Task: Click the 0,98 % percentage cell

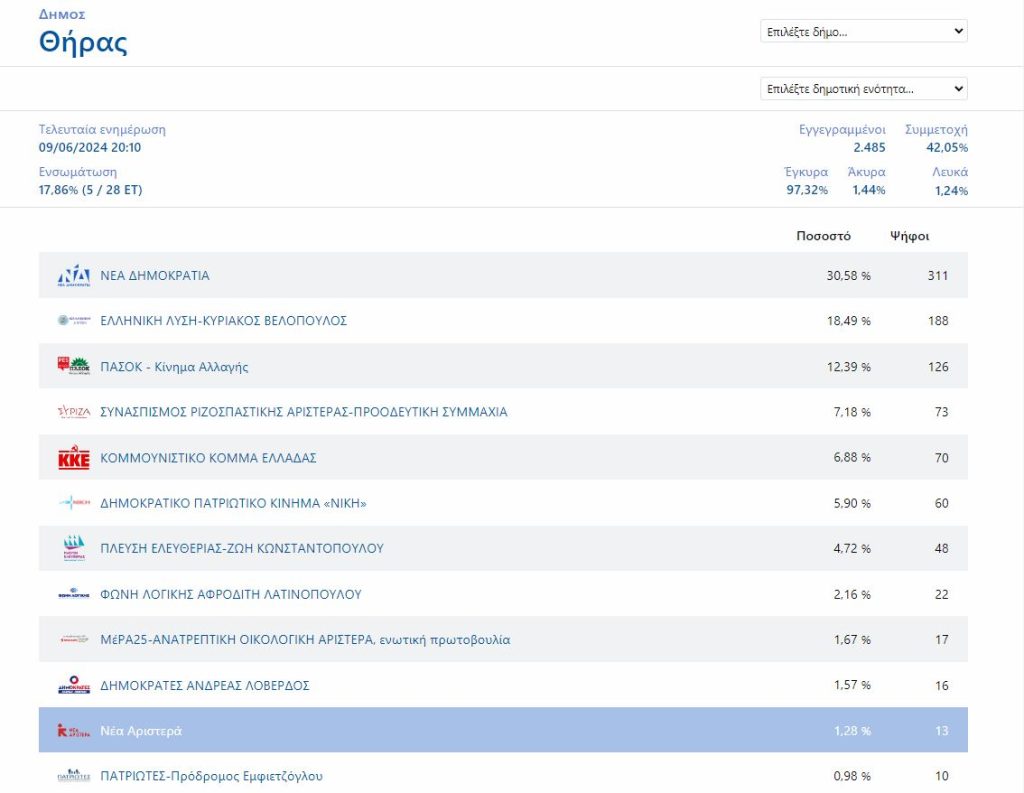Action: (x=852, y=776)
